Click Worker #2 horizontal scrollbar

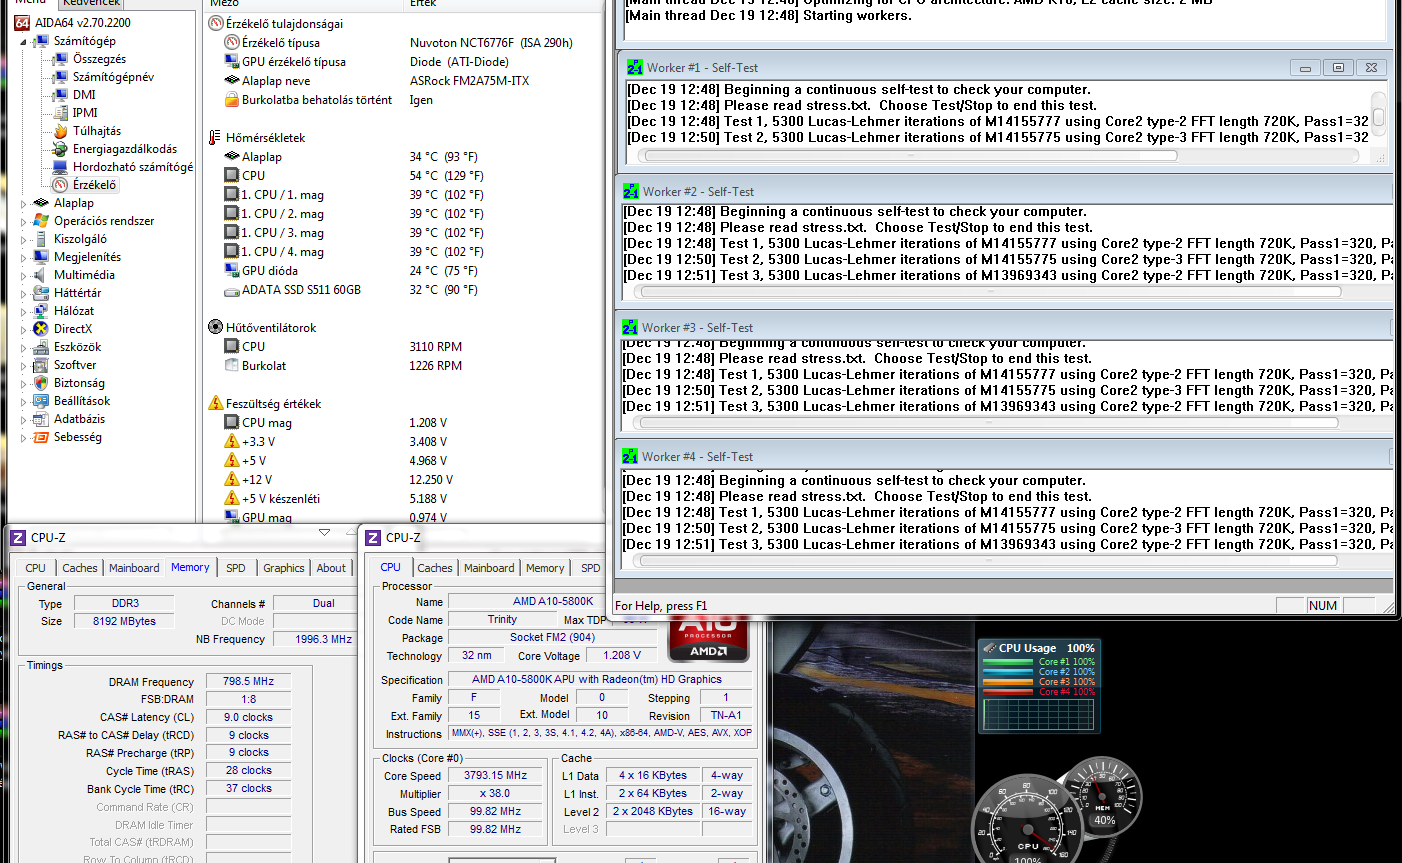pos(989,292)
